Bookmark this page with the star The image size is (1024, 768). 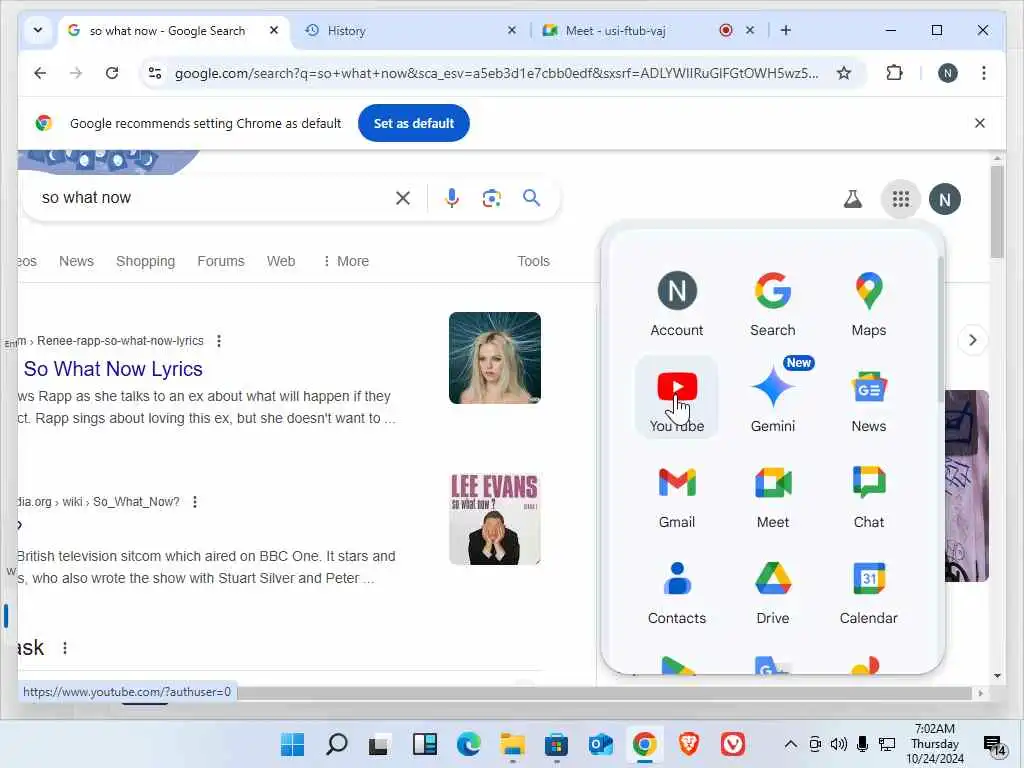(844, 73)
